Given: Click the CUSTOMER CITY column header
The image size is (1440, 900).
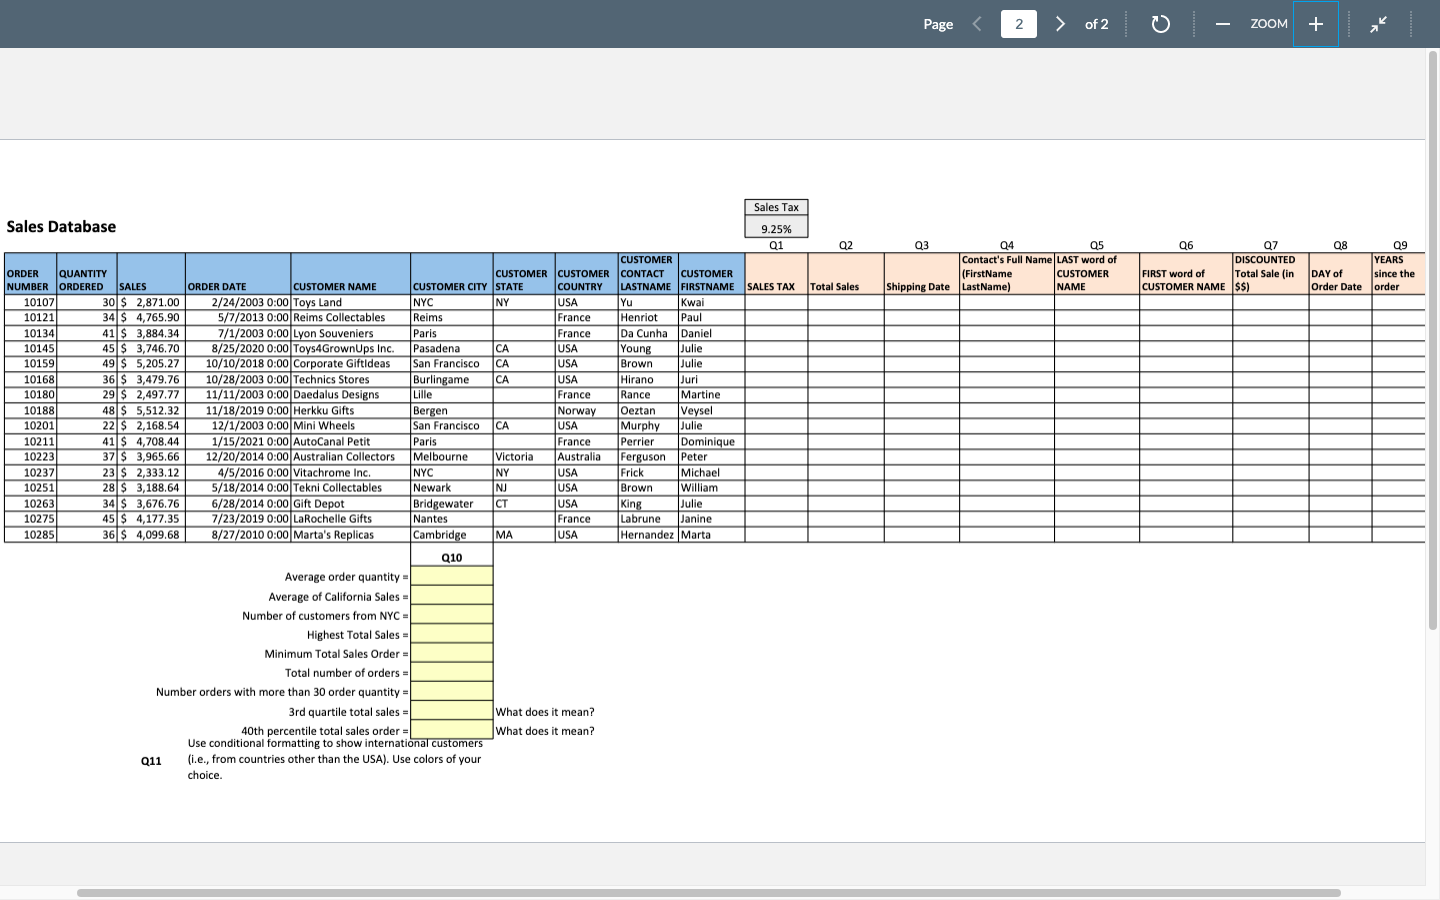Looking at the screenshot, I should tap(451, 273).
